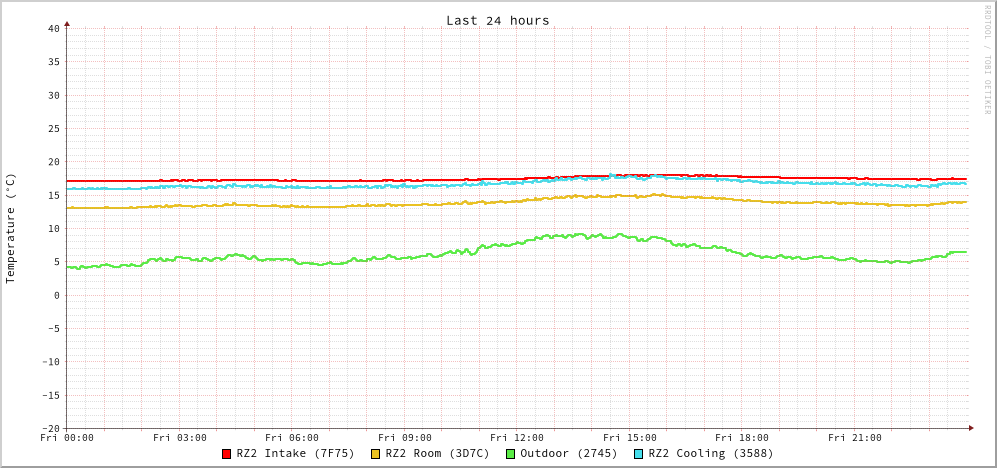997x468 pixels.
Task: Click the arrowhead atop the y-axis
Action: click(x=67, y=23)
